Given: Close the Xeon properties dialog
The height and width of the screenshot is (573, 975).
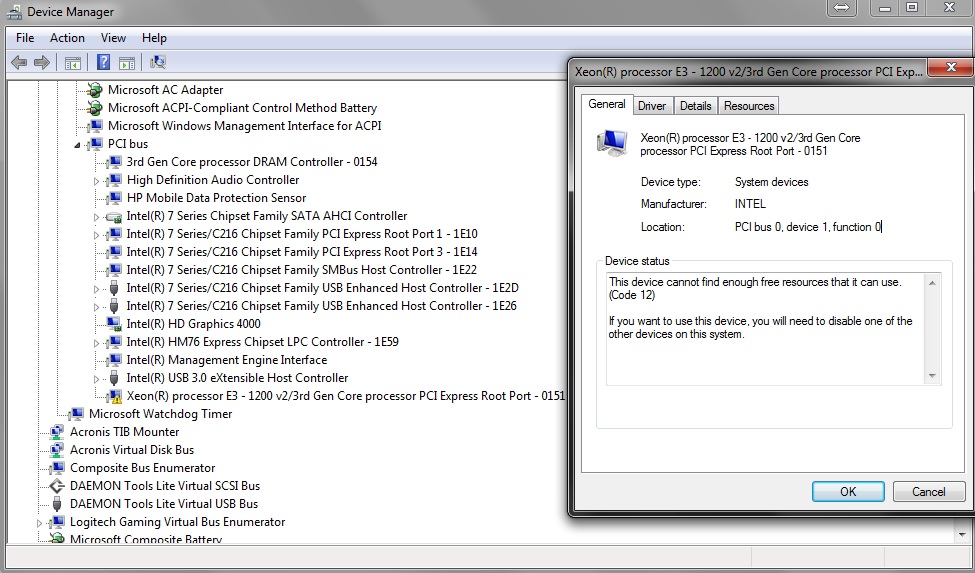Looking at the screenshot, I should [x=950, y=68].
